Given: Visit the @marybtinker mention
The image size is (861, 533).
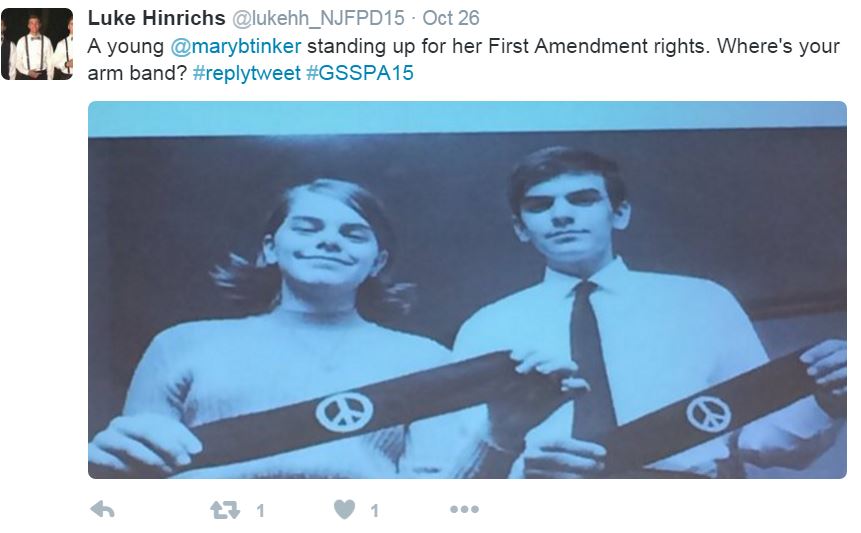Looking at the screenshot, I should tap(236, 46).
